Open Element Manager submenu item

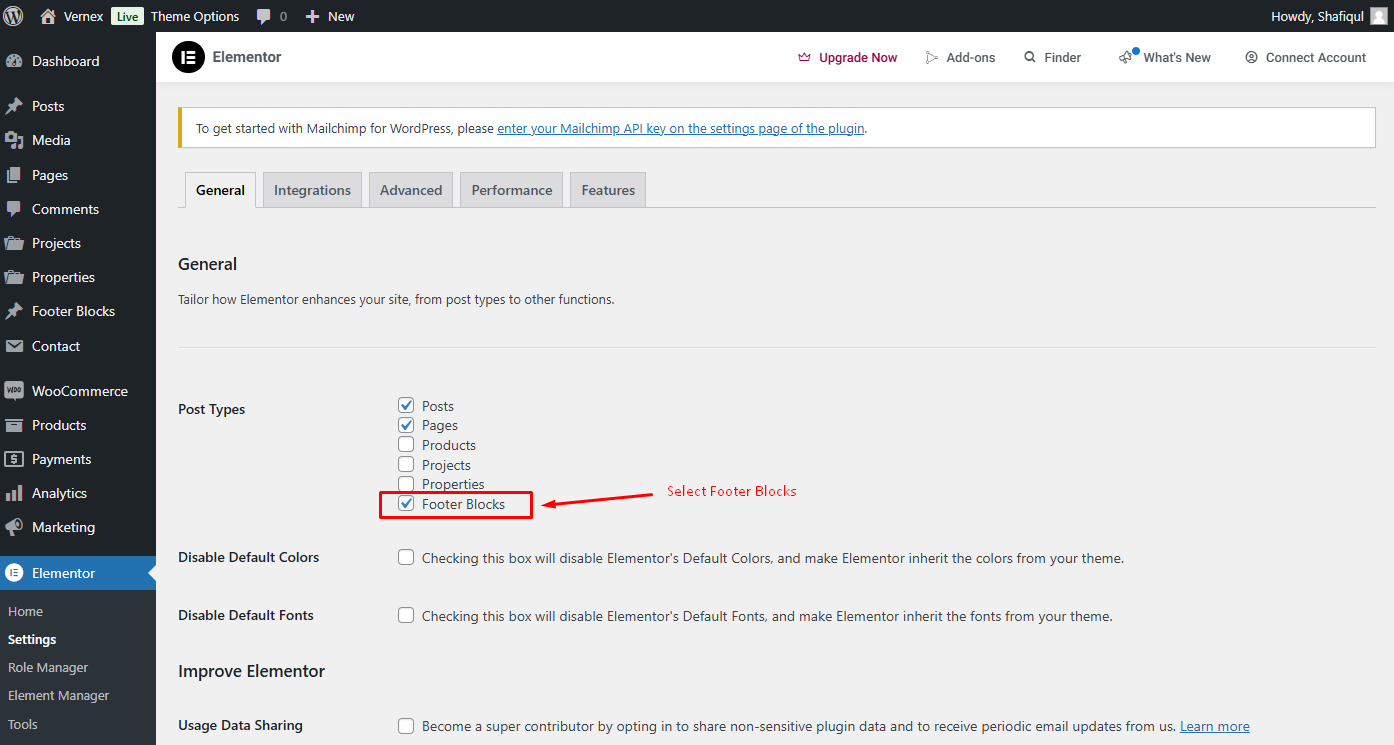tap(59, 695)
